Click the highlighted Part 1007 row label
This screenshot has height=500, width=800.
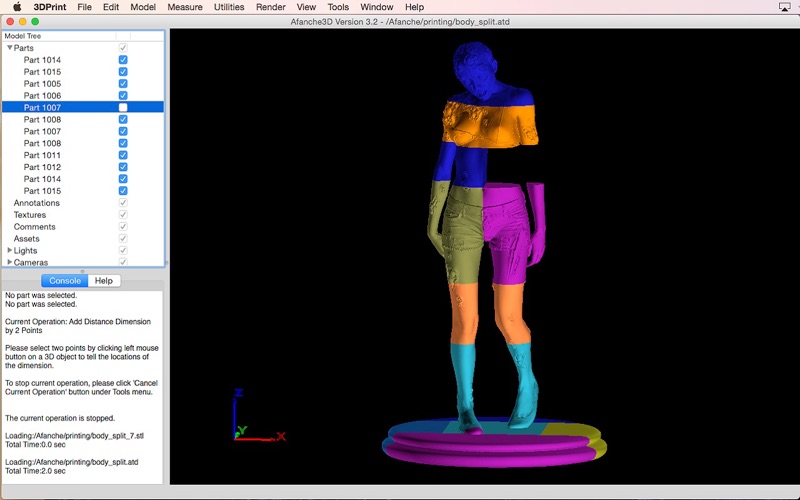pos(42,107)
